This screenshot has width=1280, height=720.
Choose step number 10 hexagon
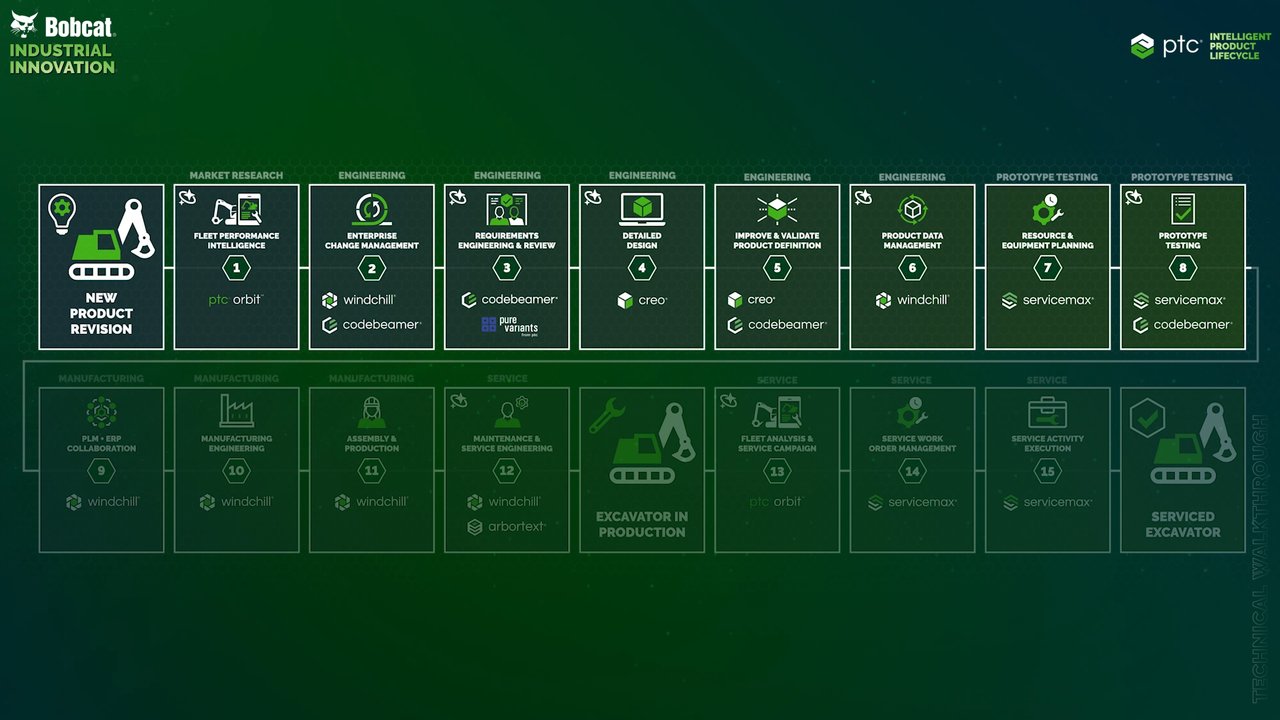pyautogui.click(x=237, y=471)
